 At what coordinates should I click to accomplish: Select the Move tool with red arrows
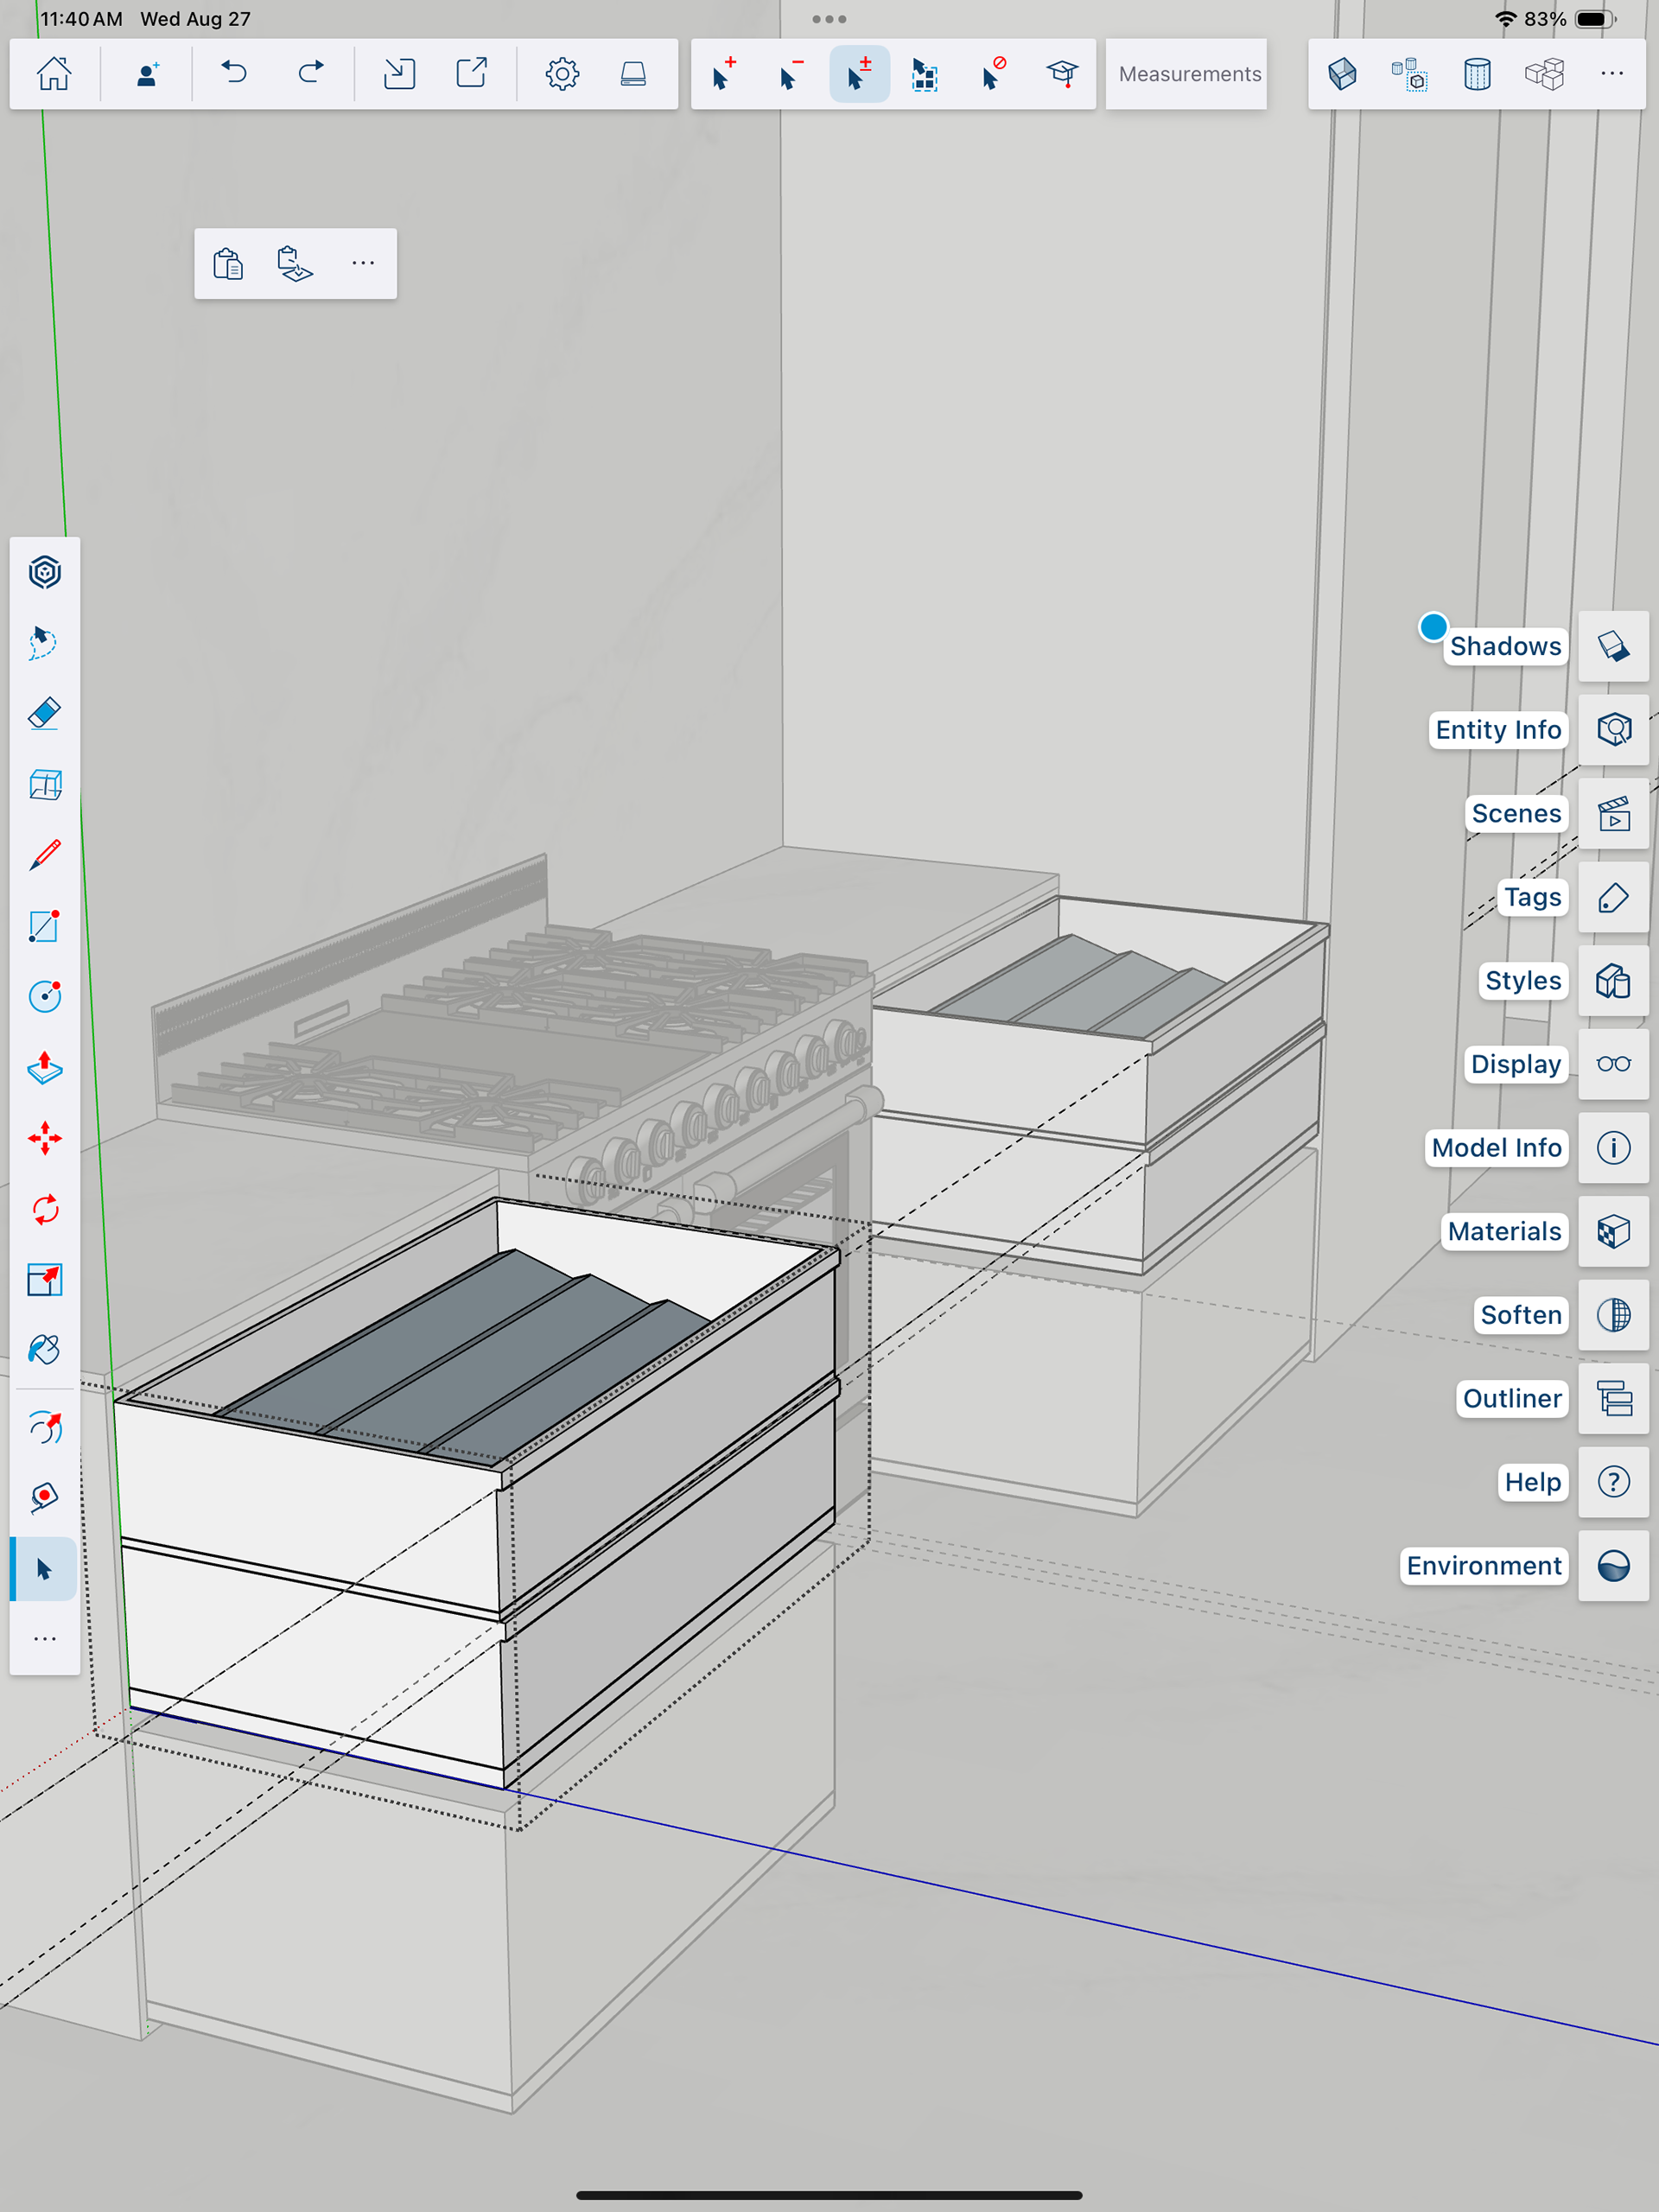click(x=45, y=1138)
